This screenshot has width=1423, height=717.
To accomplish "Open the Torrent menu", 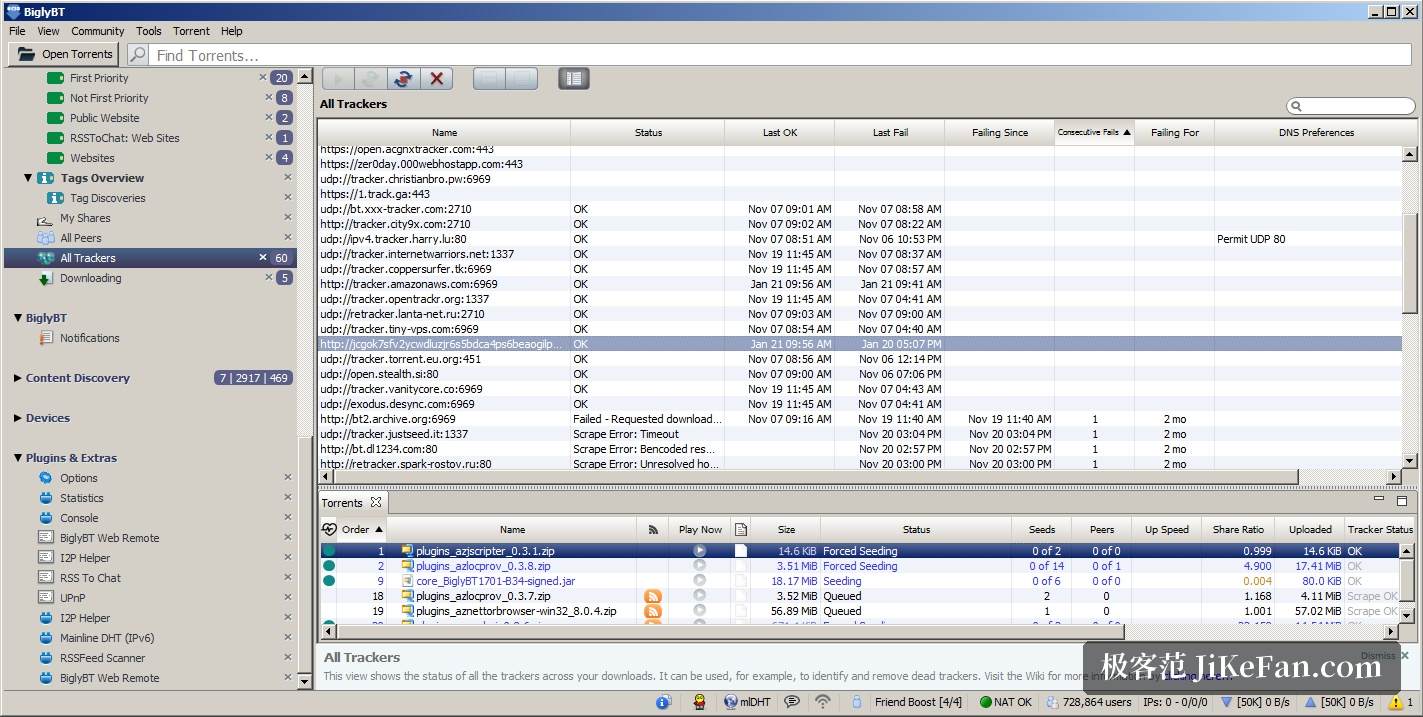I will click(x=191, y=31).
